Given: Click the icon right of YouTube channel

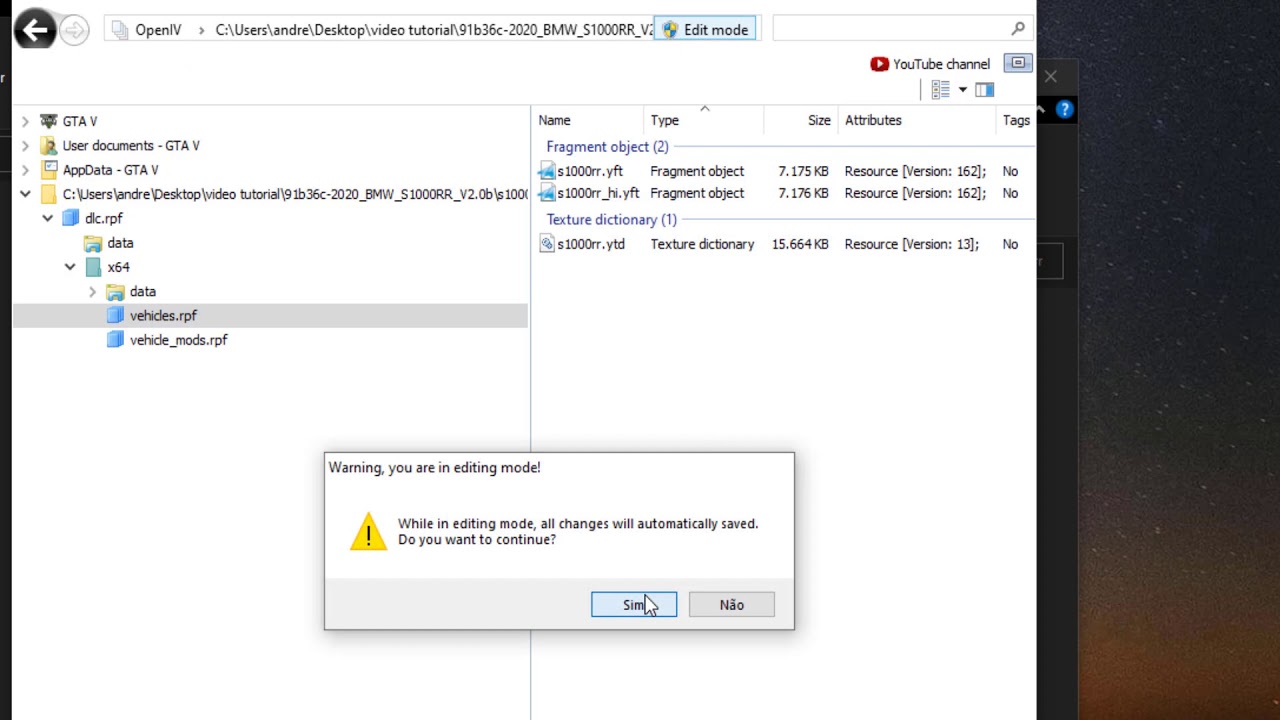Looking at the screenshot, I should [1018, 63].
